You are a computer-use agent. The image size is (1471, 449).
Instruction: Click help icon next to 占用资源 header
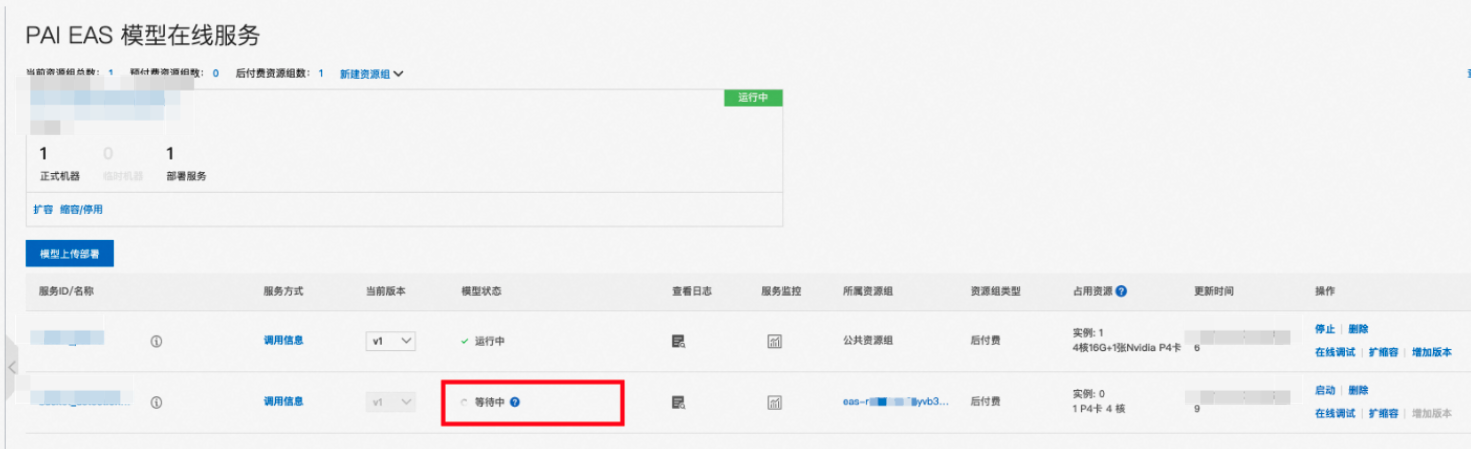point(1121,291)
